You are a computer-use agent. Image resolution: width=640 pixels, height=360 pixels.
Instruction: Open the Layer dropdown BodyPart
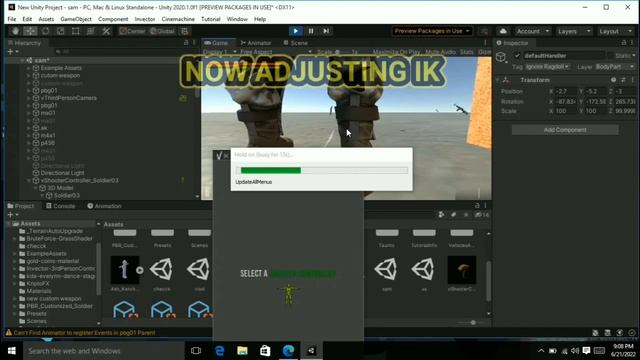(615, 67)
